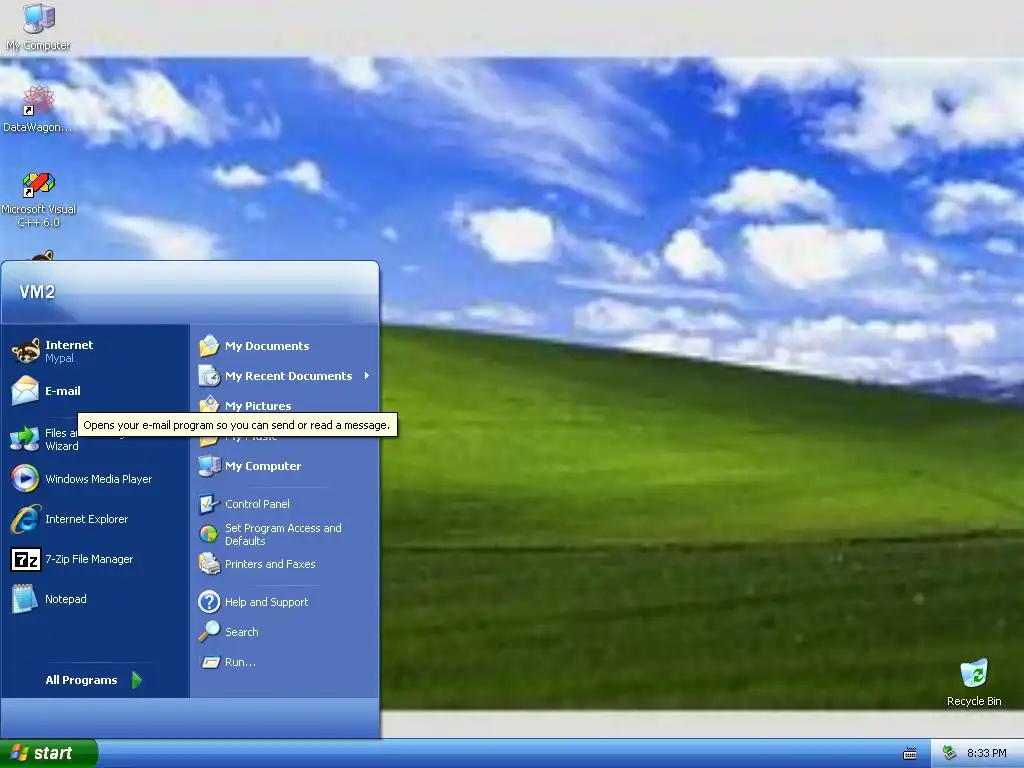The width and height of the screenshot is (1024, 768).
Task: Open the Printers and Faxes entry
Action: coord(285,564)
